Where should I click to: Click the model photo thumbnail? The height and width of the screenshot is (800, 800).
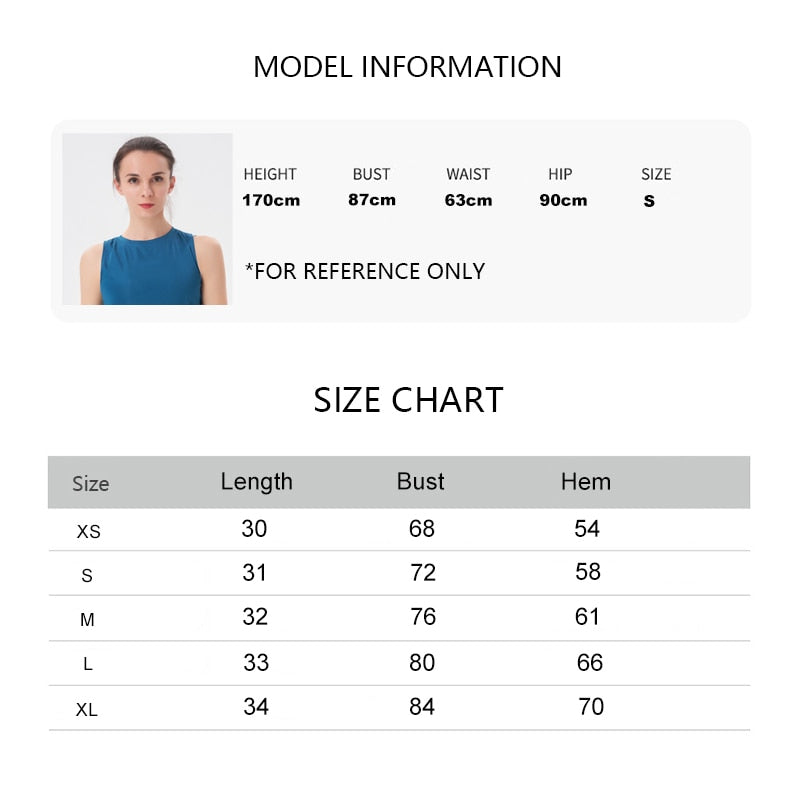point(147,219)
